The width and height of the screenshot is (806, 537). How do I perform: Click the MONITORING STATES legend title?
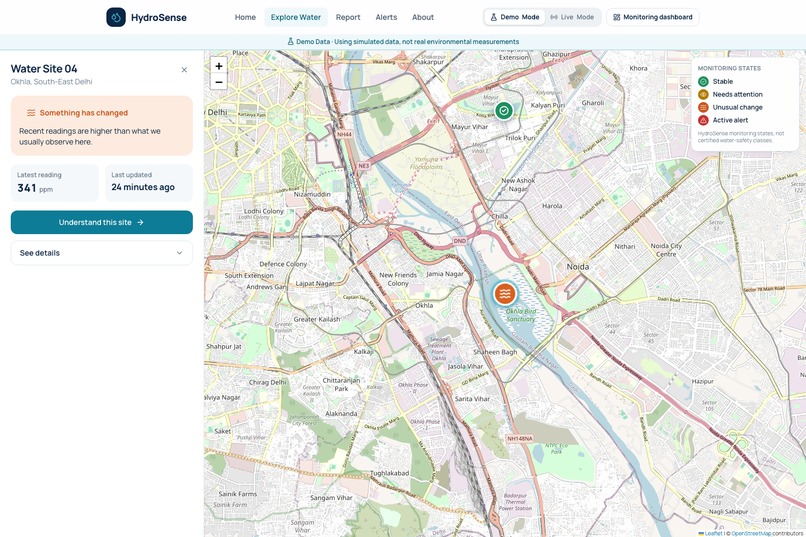point(729,68)
